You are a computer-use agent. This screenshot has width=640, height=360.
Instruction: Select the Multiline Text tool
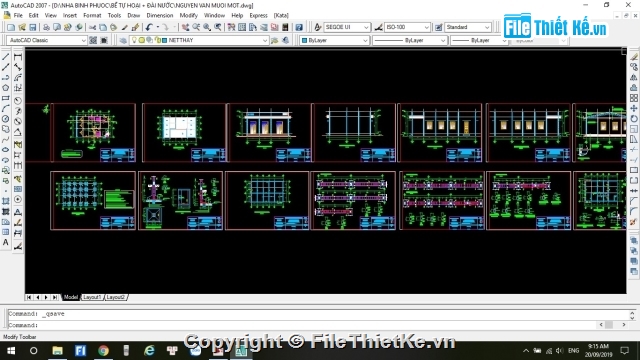pos(6,242)
